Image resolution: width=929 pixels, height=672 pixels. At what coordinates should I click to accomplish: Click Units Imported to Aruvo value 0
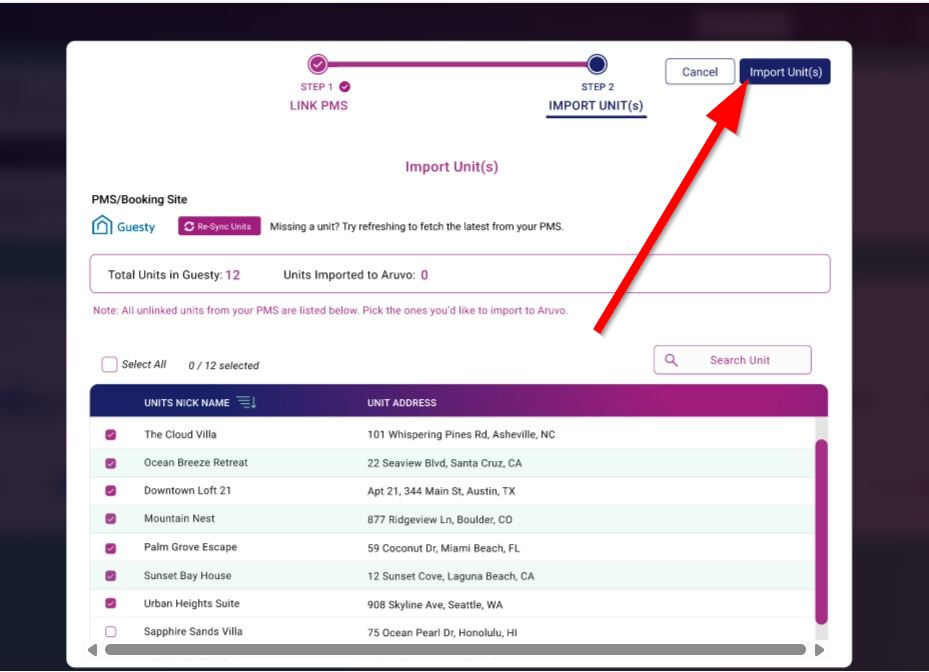pos(424,275)
